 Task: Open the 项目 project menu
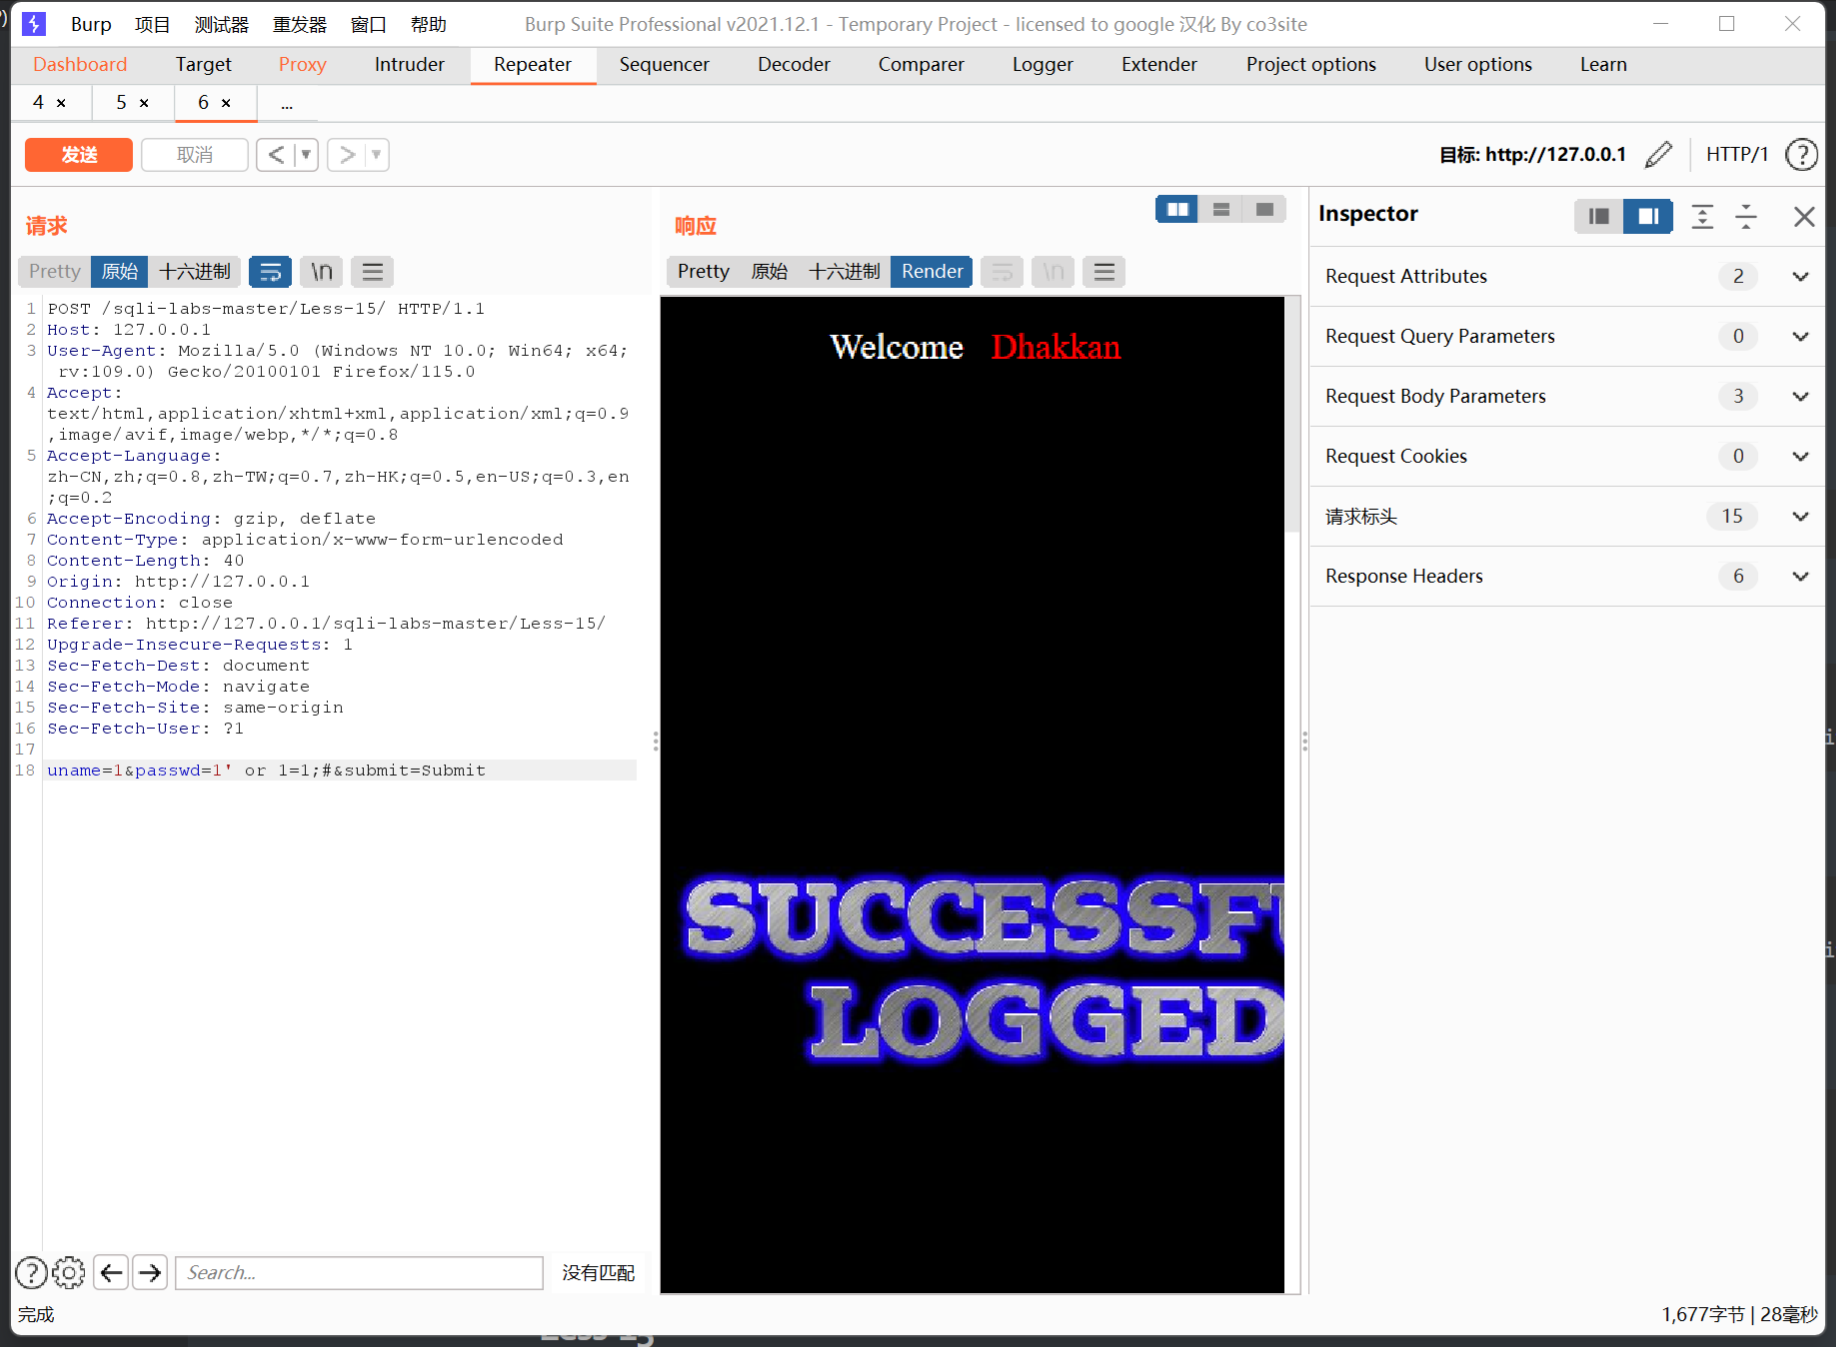pyautogui.click(x=152, y=24)
